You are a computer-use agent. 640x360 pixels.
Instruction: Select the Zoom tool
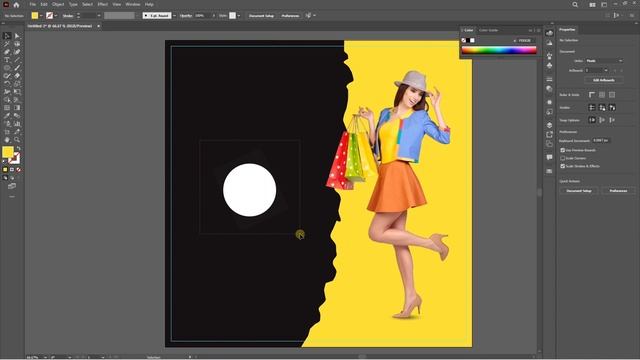tap(17, 140)
